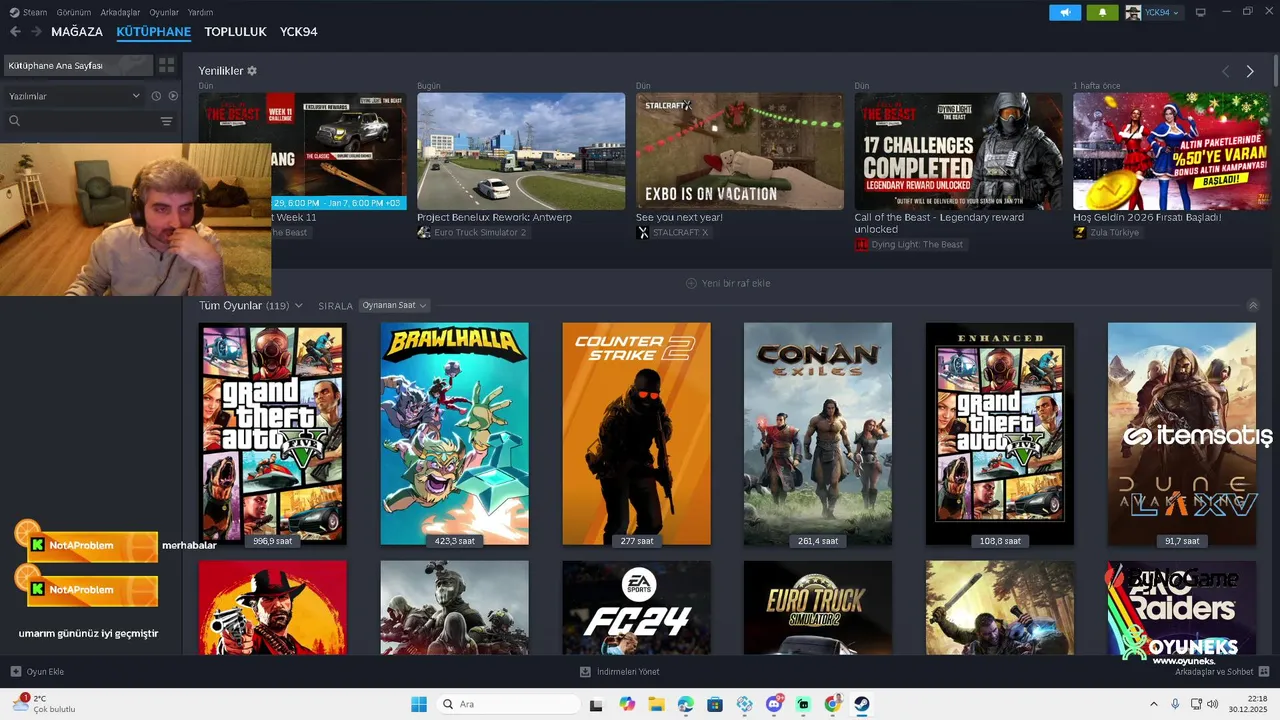Expand the Yazılımlar filter dropdown
The image size is (1280, 720).
pyautogui.click(x=74, y=96)
